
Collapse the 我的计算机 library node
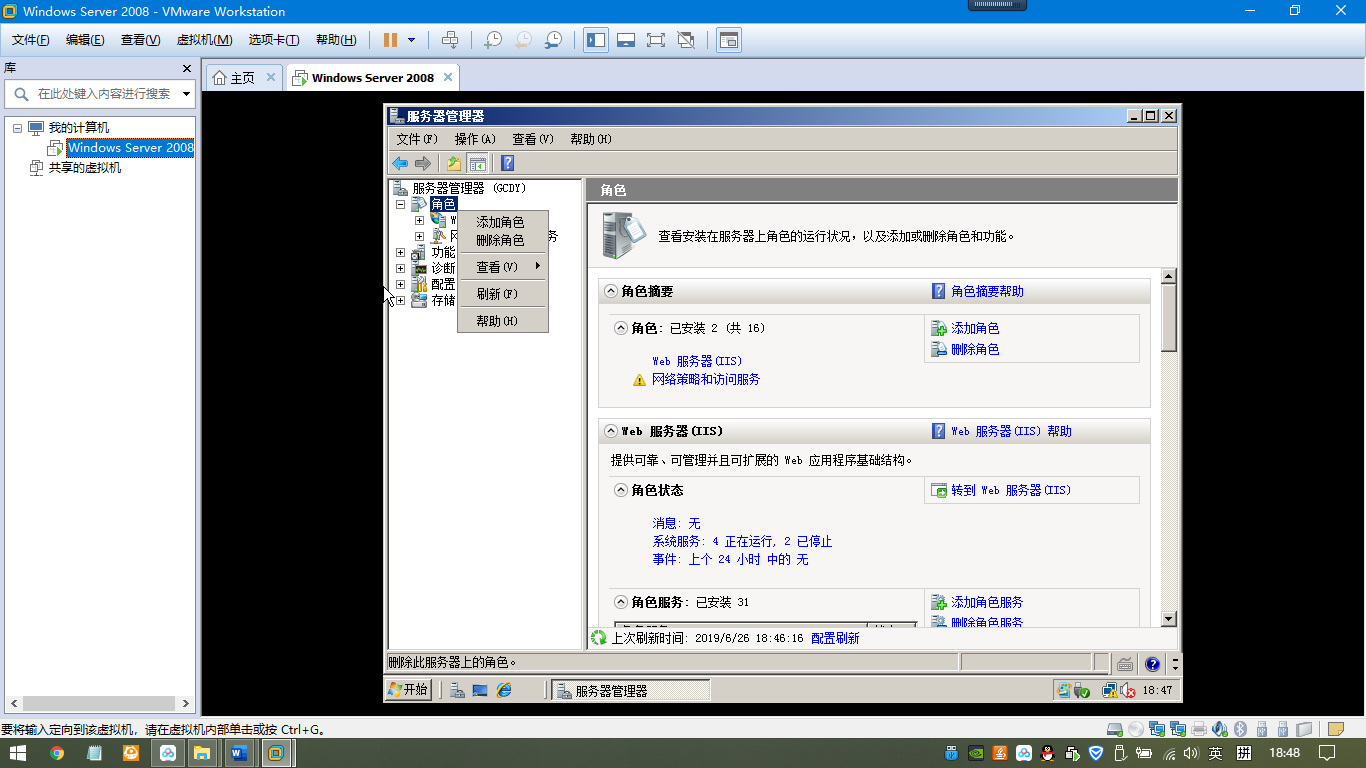(17, 128)
